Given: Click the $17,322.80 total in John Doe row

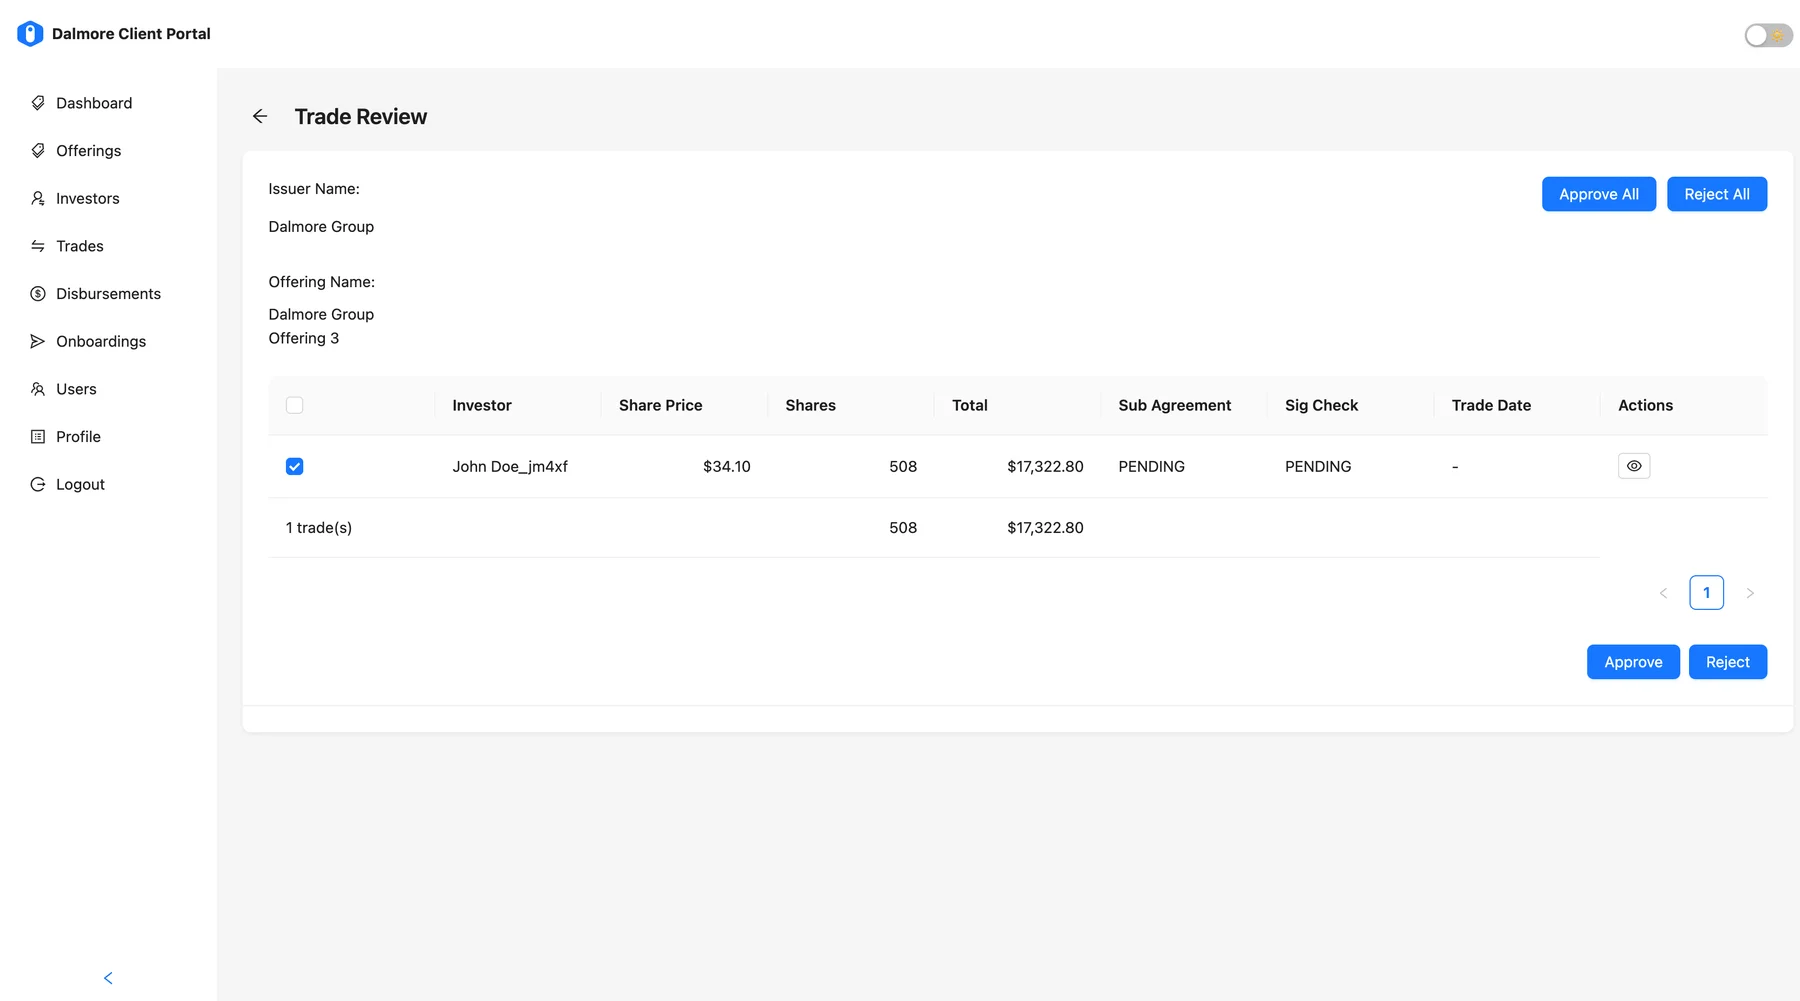Looking at the screenshot, I should 1045,466.
